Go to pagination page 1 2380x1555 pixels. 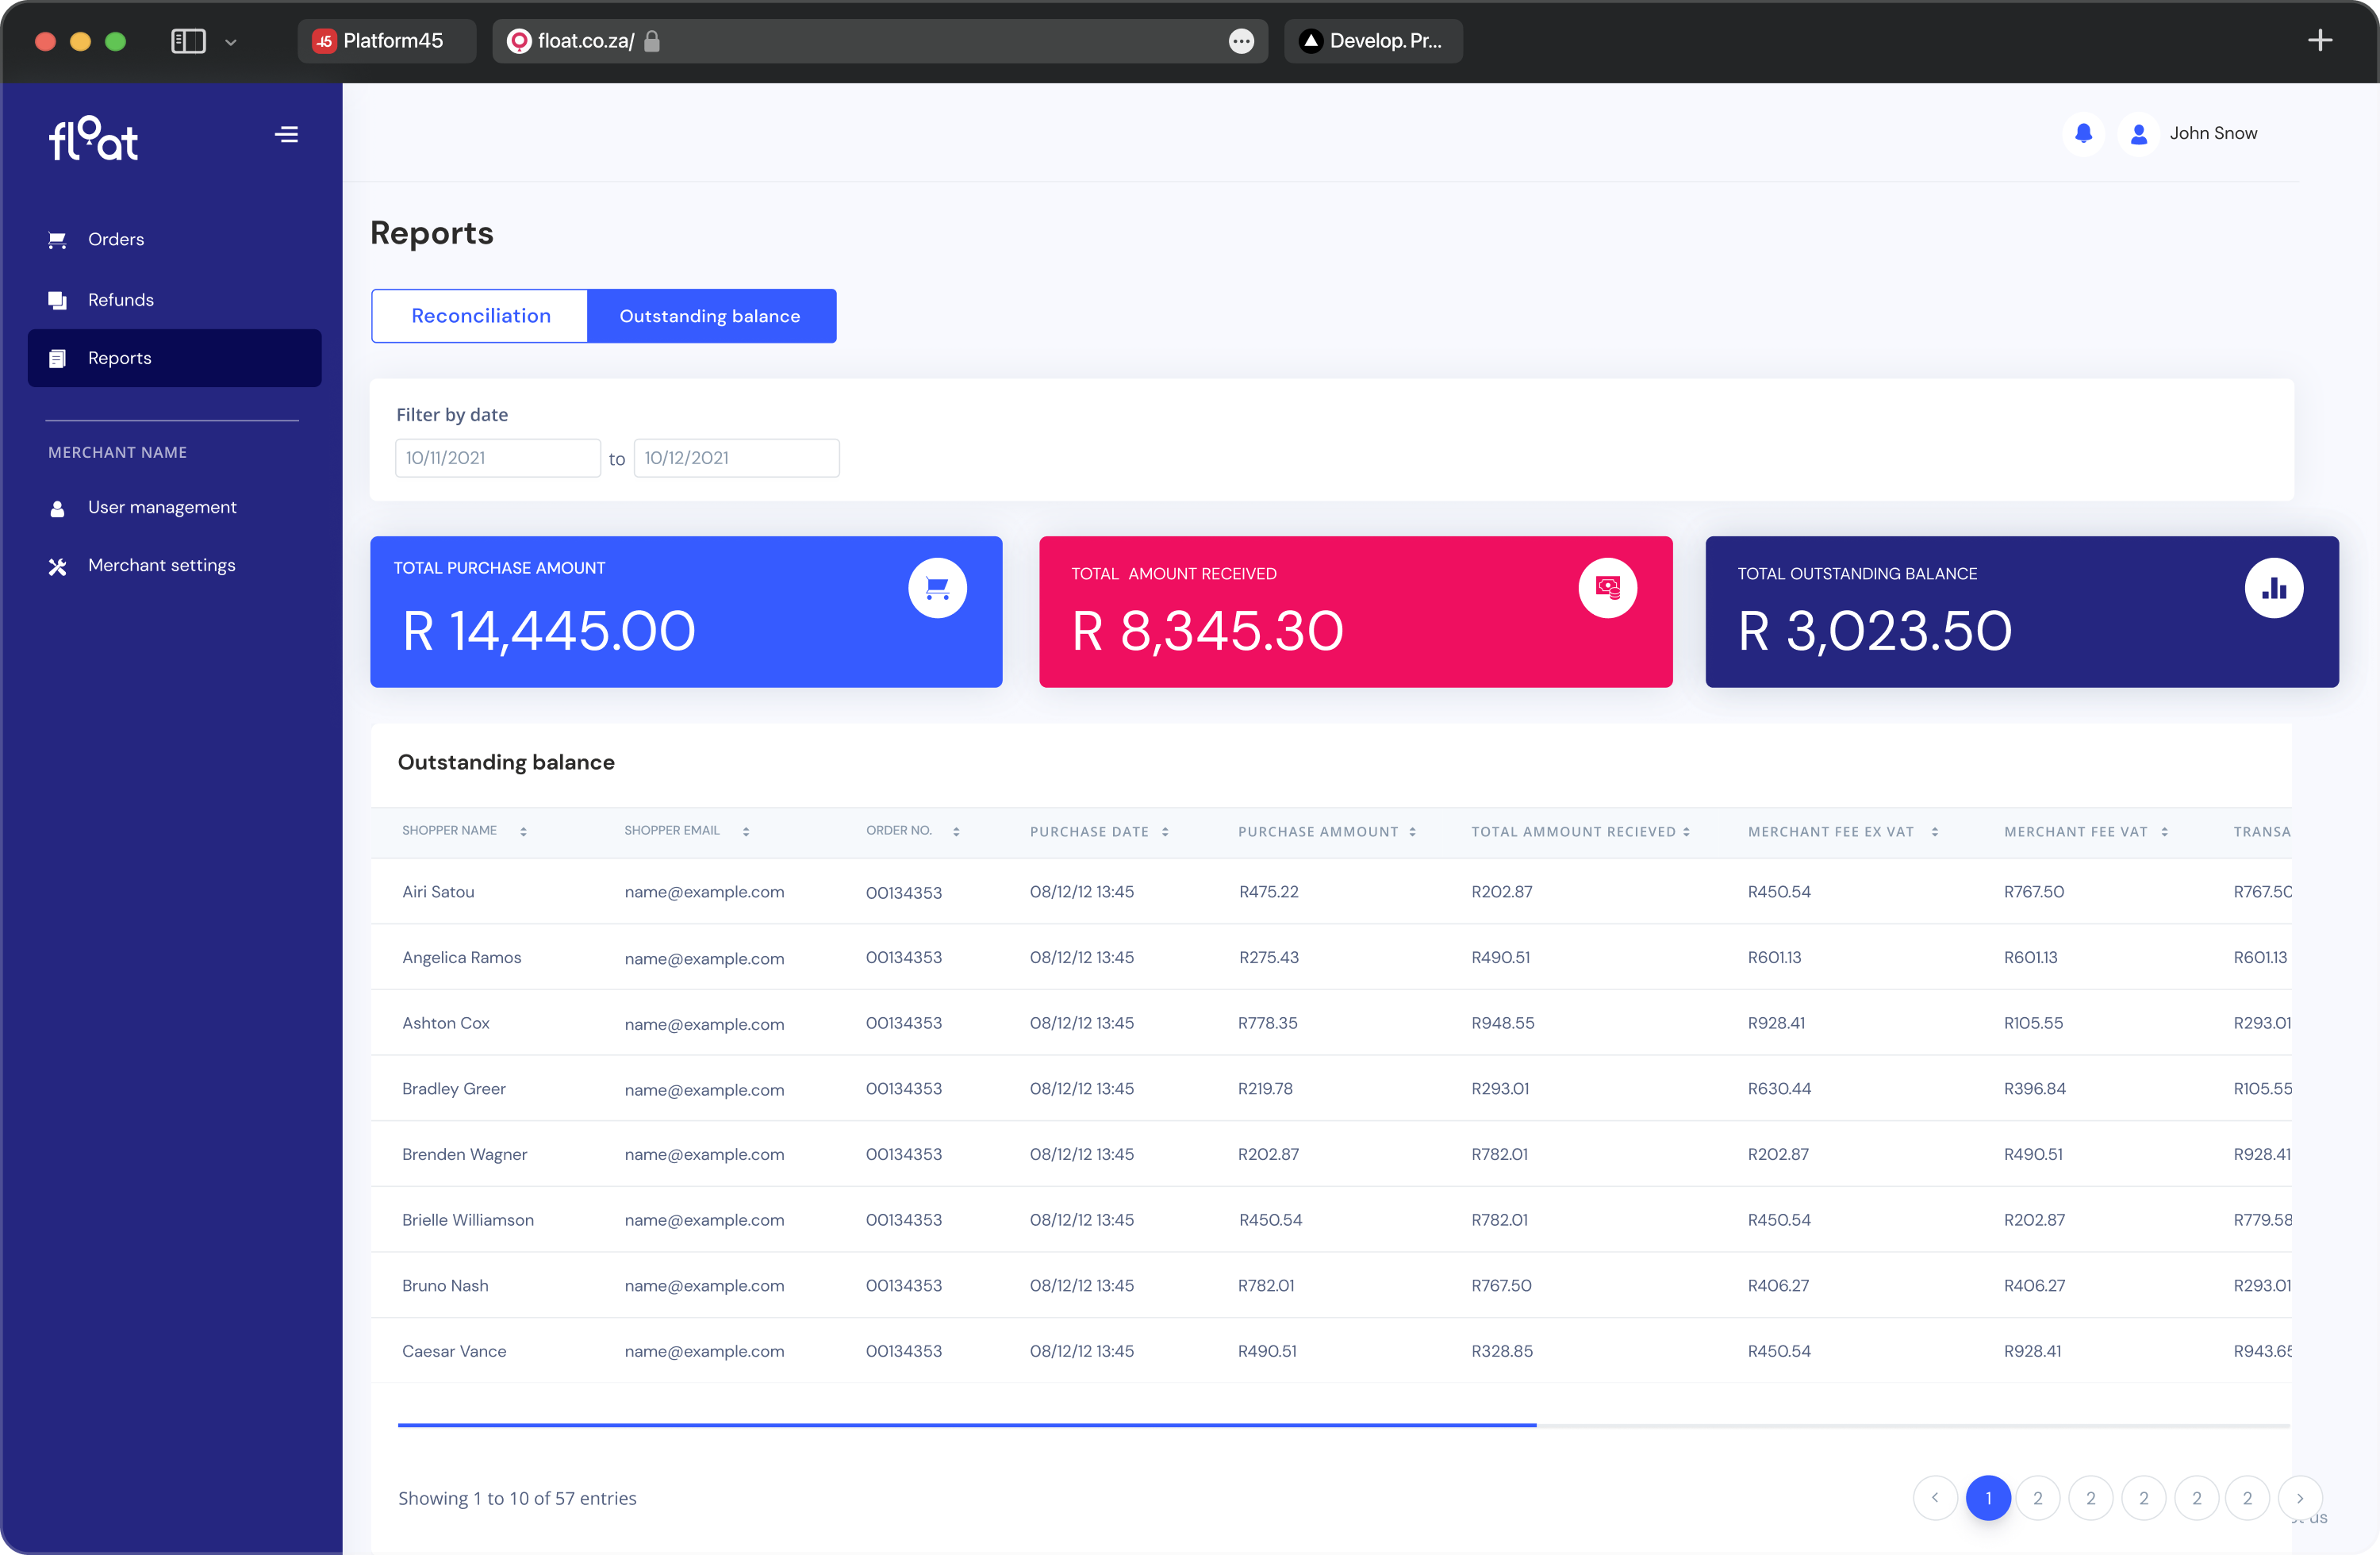click(x=1988, y=1498)
